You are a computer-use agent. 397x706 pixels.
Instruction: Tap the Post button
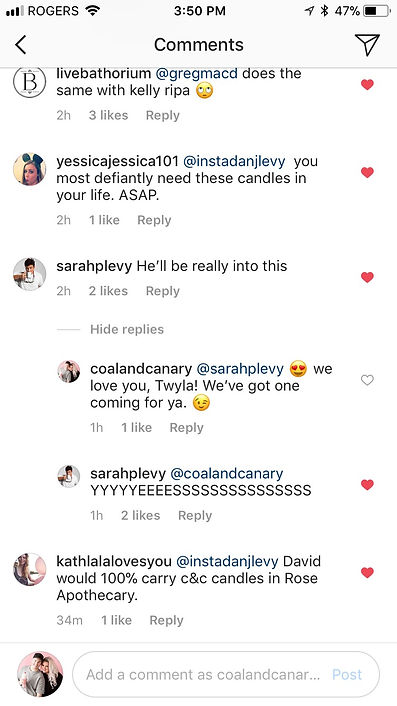pyautogui.click(x=347, y=674)
